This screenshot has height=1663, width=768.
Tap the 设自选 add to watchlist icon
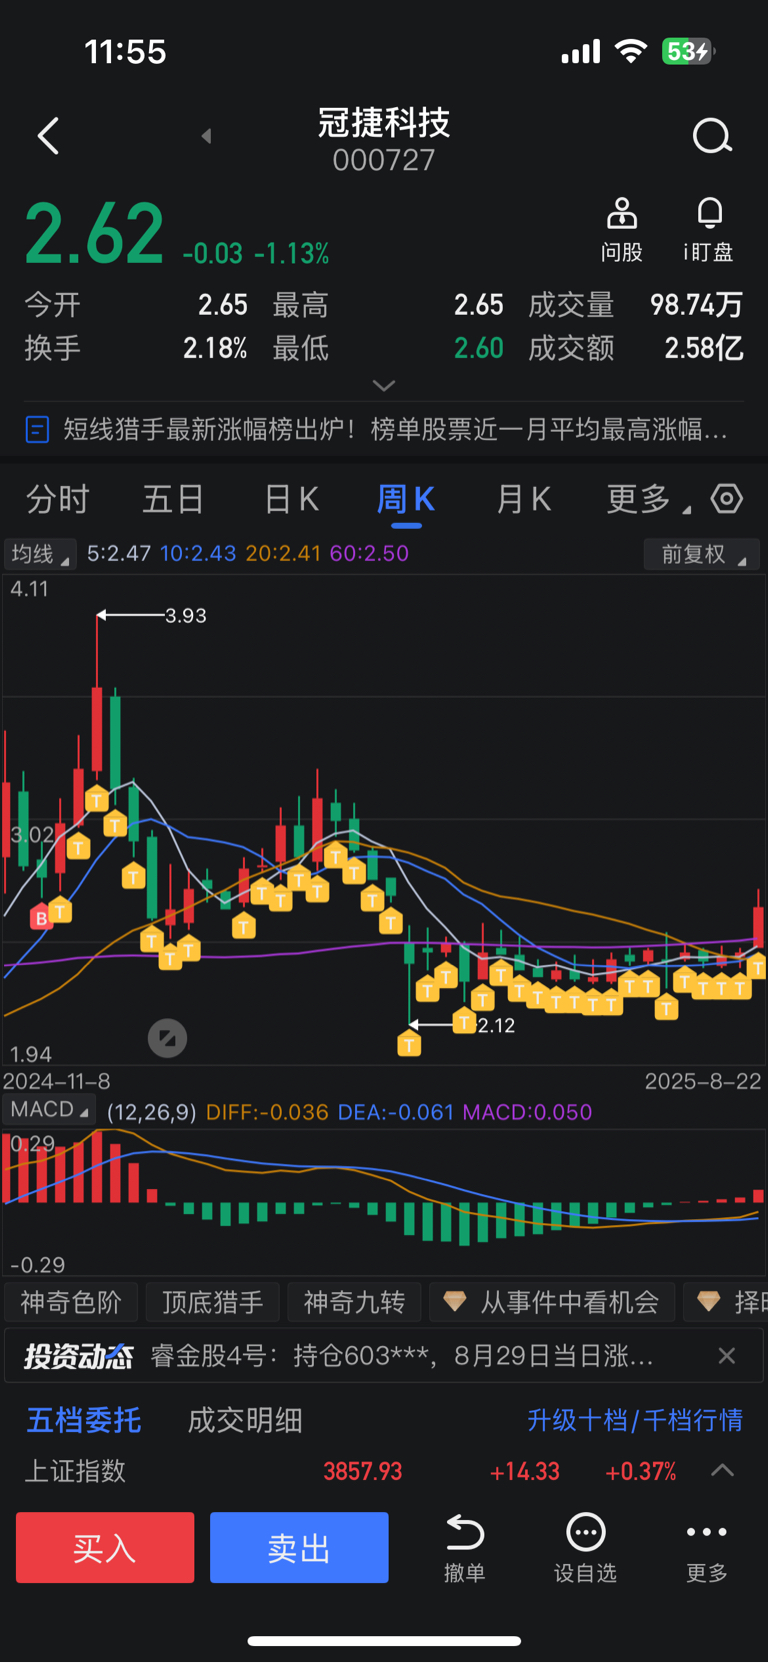pos(586,1549)
